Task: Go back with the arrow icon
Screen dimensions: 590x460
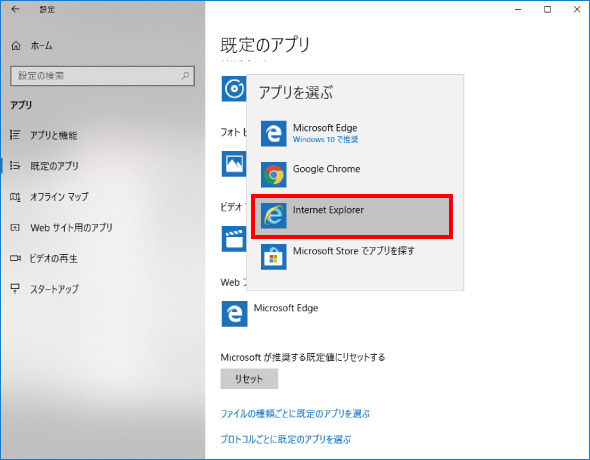Action: [15, 9]
